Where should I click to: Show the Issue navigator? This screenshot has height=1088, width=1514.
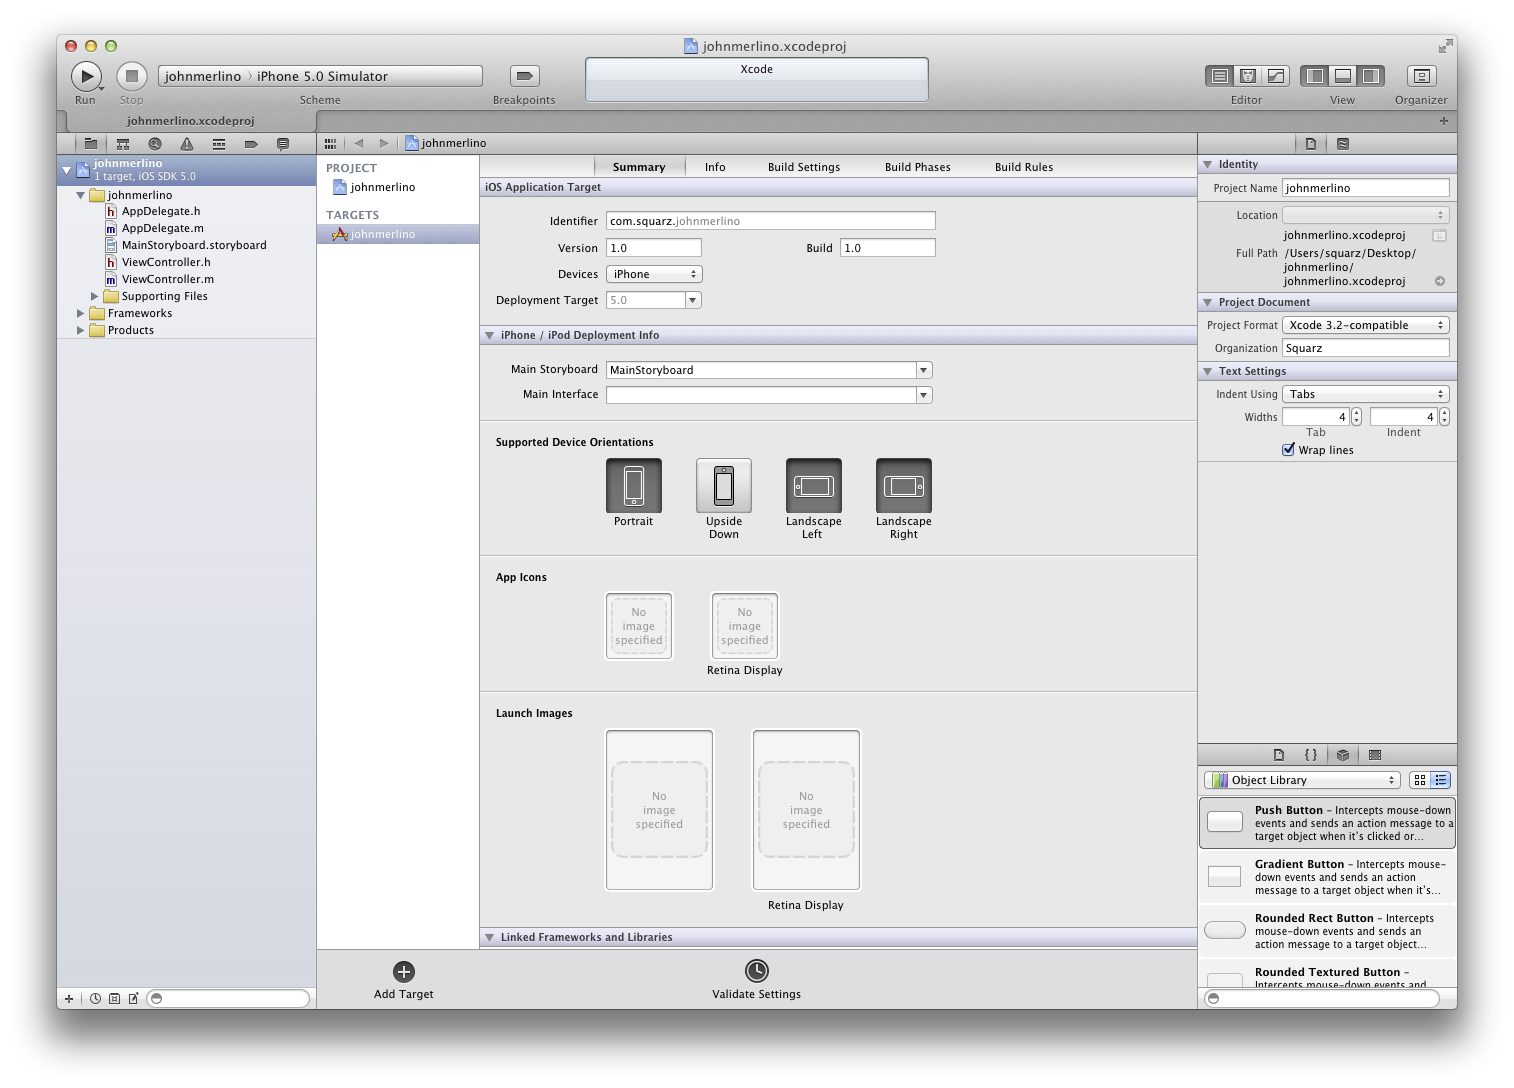tap(187, 144)
